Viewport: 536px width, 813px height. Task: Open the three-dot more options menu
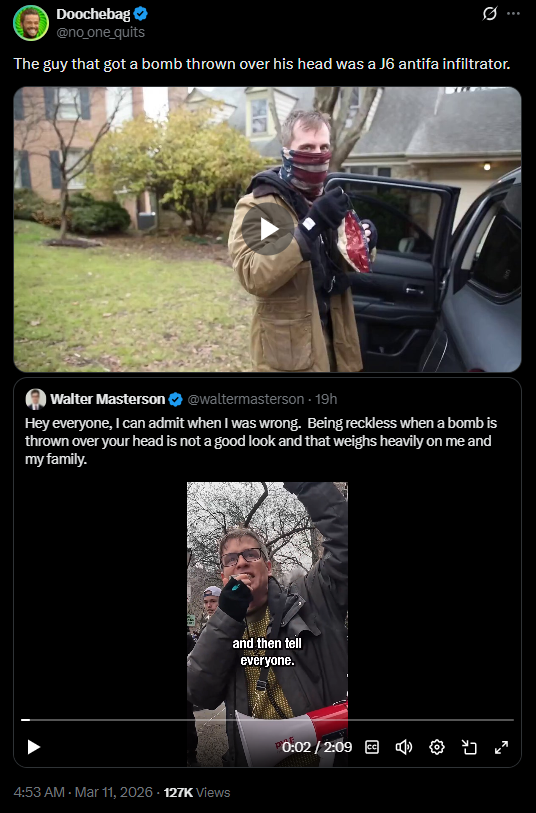coord(513,13)
